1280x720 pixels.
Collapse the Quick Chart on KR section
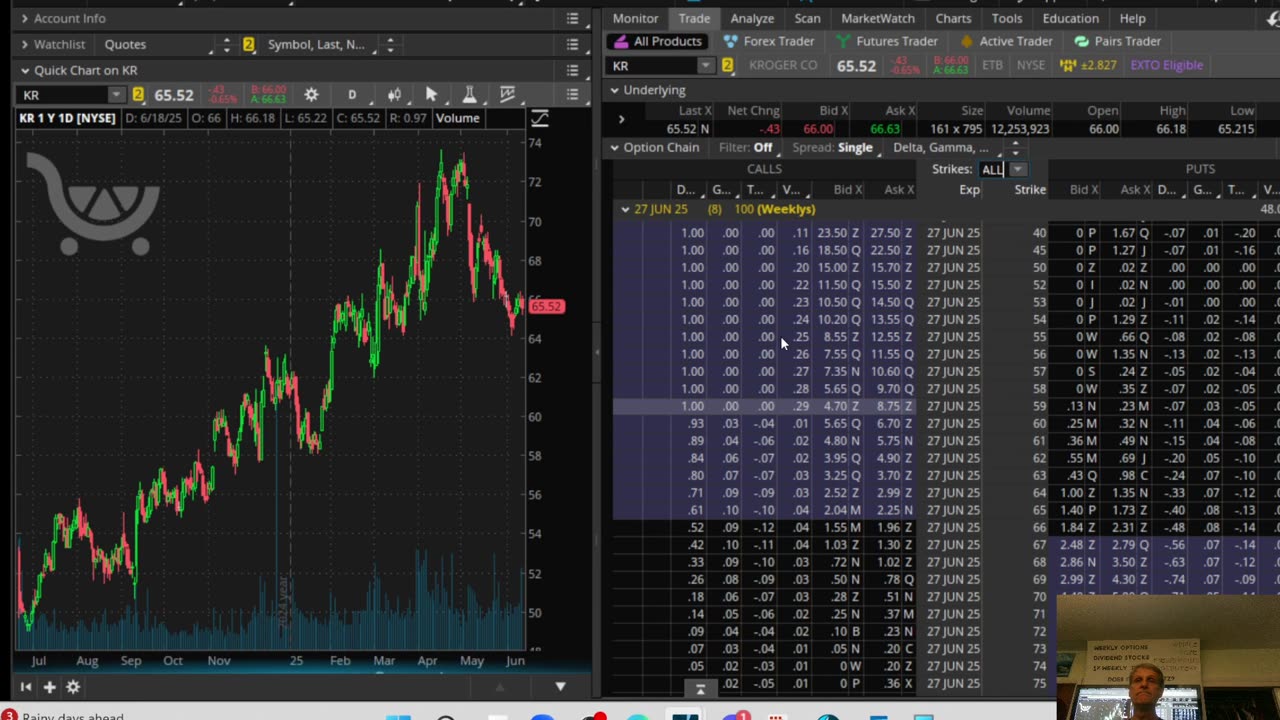tap(24, 70)
